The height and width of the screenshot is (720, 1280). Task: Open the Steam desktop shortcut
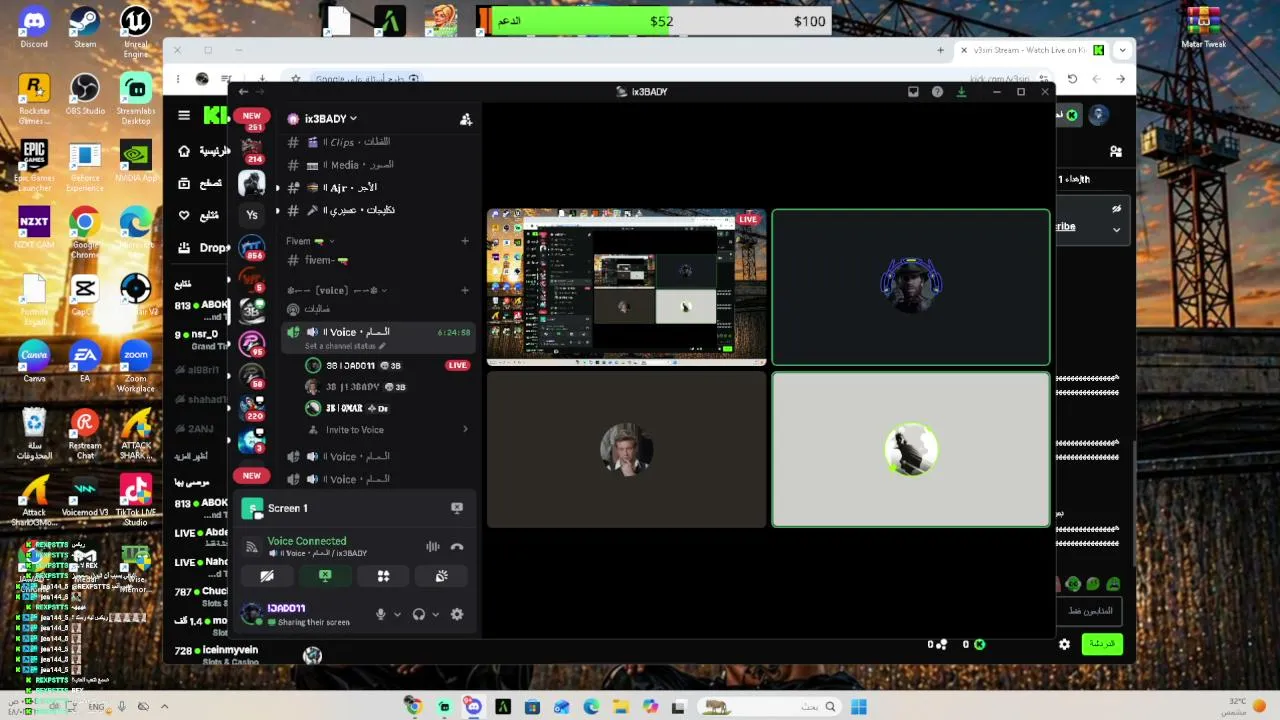(85, 28)
